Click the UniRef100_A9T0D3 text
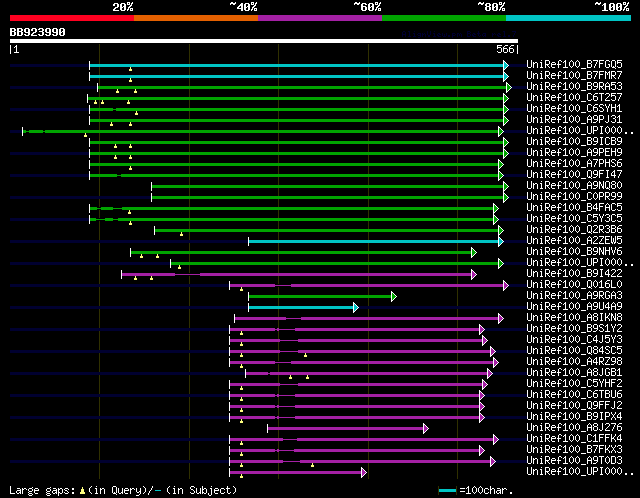640x498 pixels. click(x=574, y=461)
